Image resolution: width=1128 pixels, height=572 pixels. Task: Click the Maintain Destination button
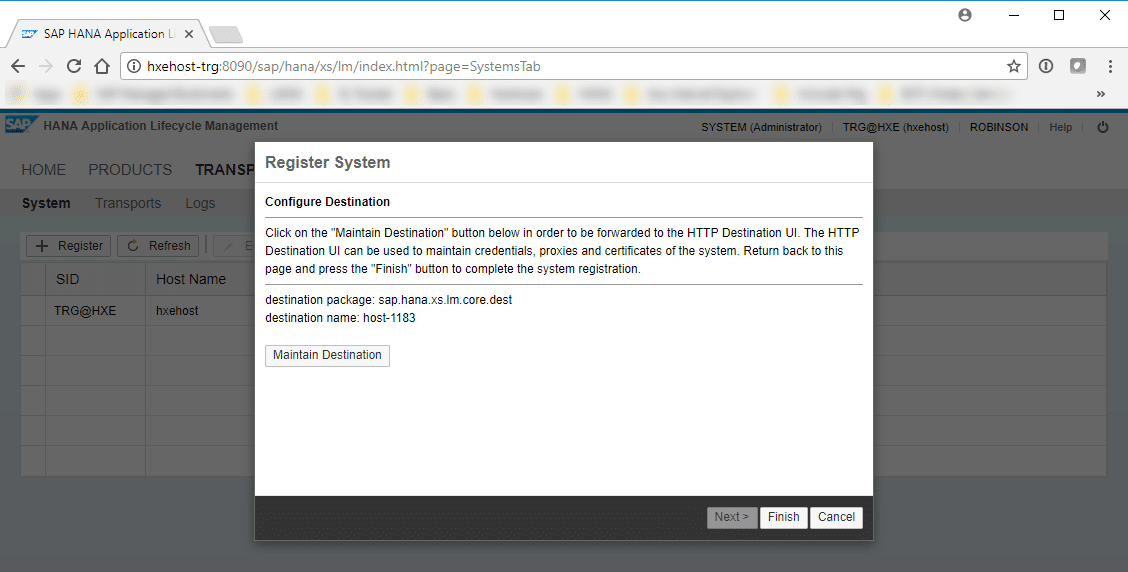pyautogui.click(x=327, y=355)
